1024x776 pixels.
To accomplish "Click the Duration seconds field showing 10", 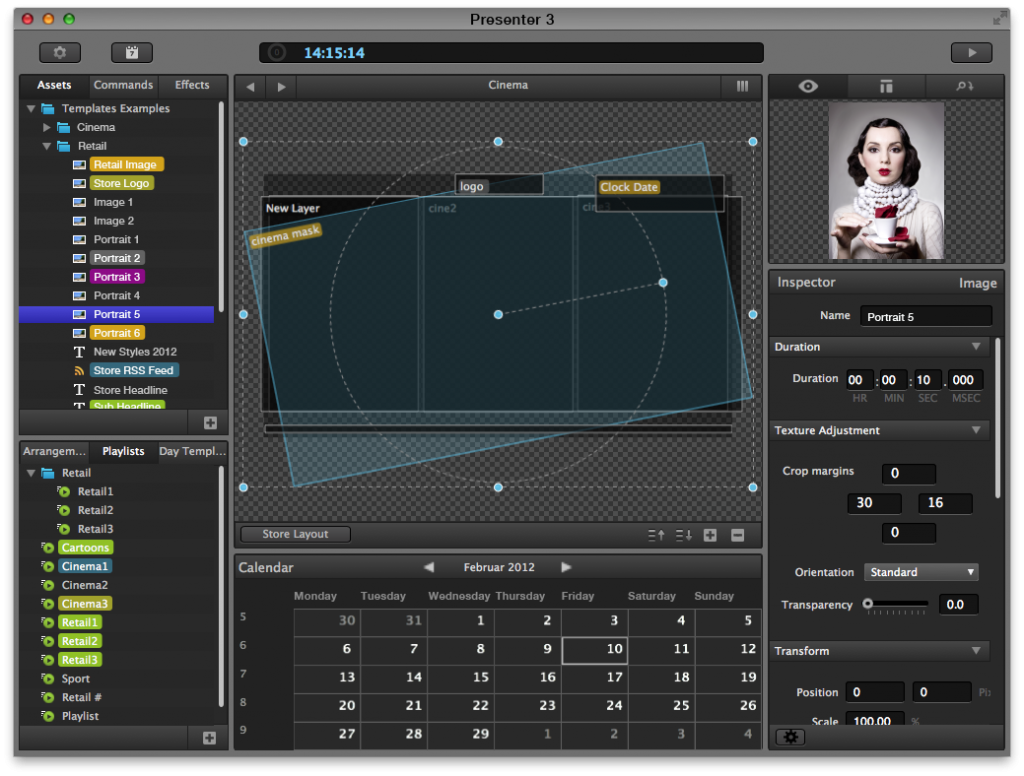I will point(927,380).
